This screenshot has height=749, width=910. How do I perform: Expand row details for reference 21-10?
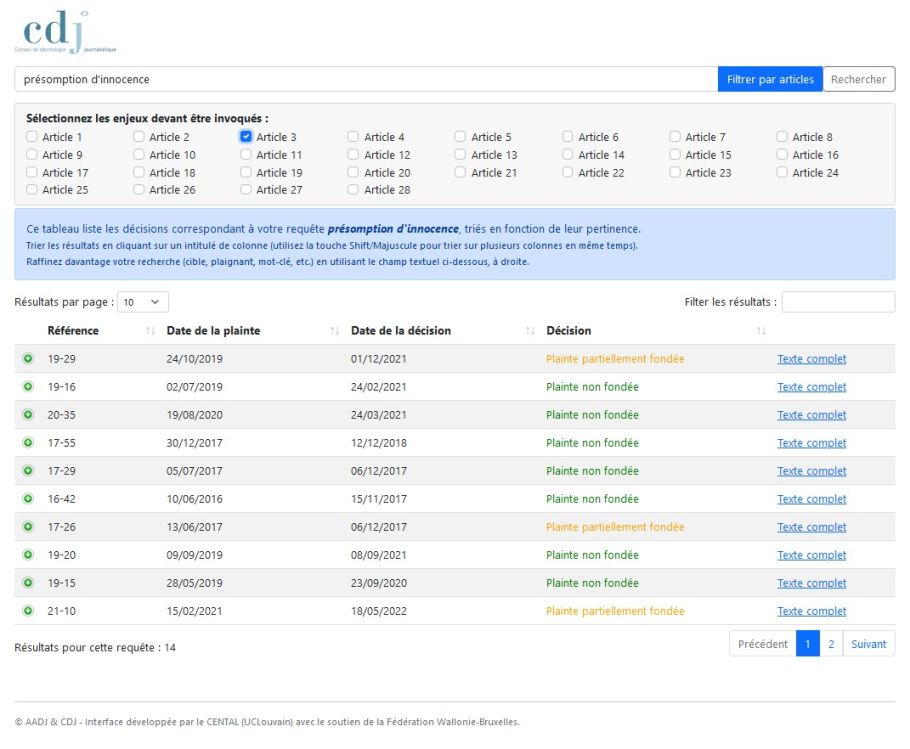28,610
